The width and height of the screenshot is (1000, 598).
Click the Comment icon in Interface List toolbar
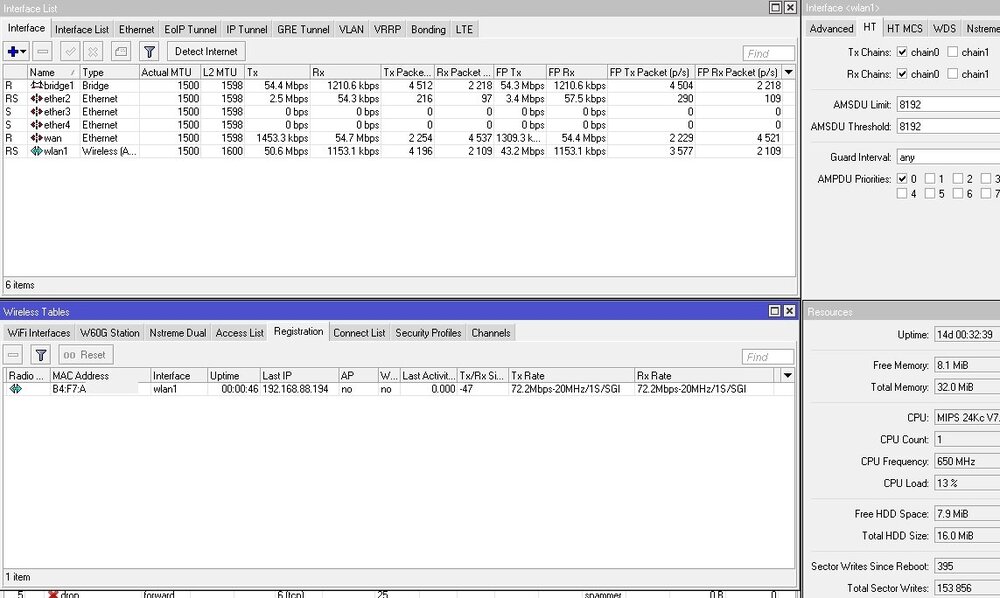121,51
